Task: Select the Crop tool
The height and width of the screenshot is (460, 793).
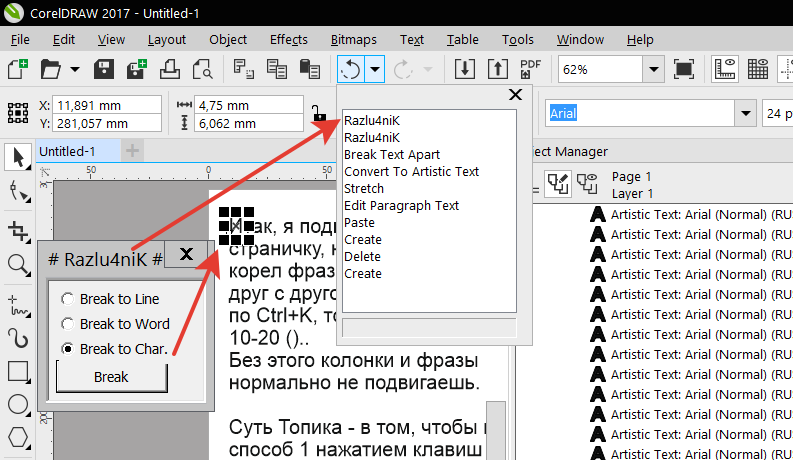Action: pos(17,232)
